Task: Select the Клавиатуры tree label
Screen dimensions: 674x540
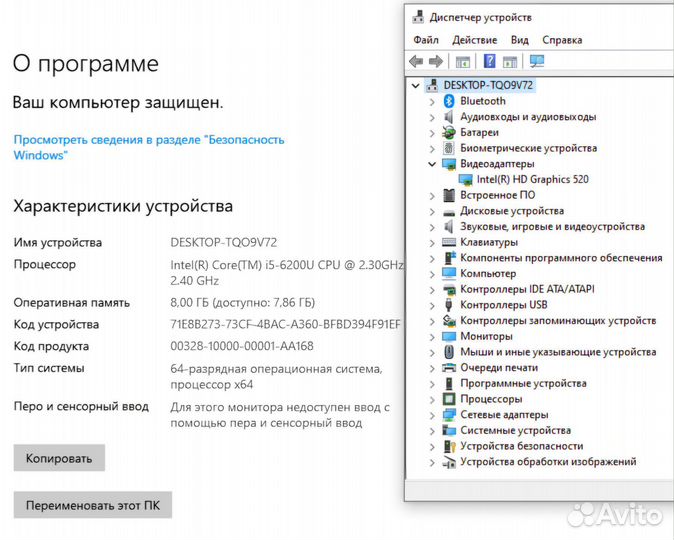Action: (489, 242)
